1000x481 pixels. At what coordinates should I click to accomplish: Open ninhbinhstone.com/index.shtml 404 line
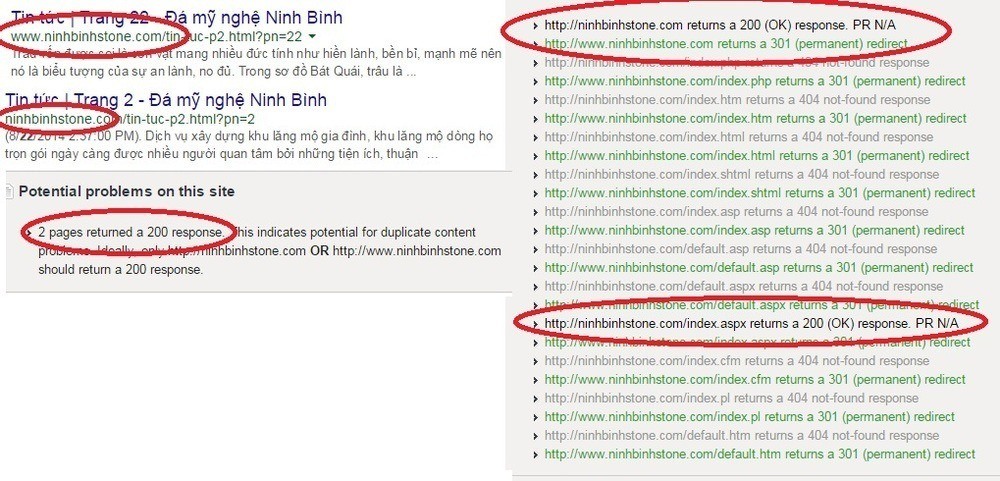[x=742, y=175]
